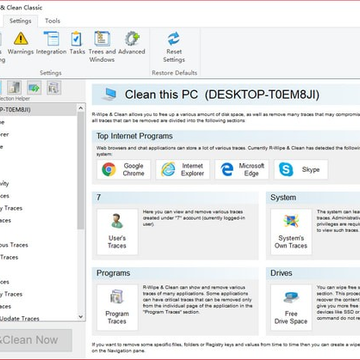Open the Integration settings
Screen dimensions: 360x360
click(51, 43)
